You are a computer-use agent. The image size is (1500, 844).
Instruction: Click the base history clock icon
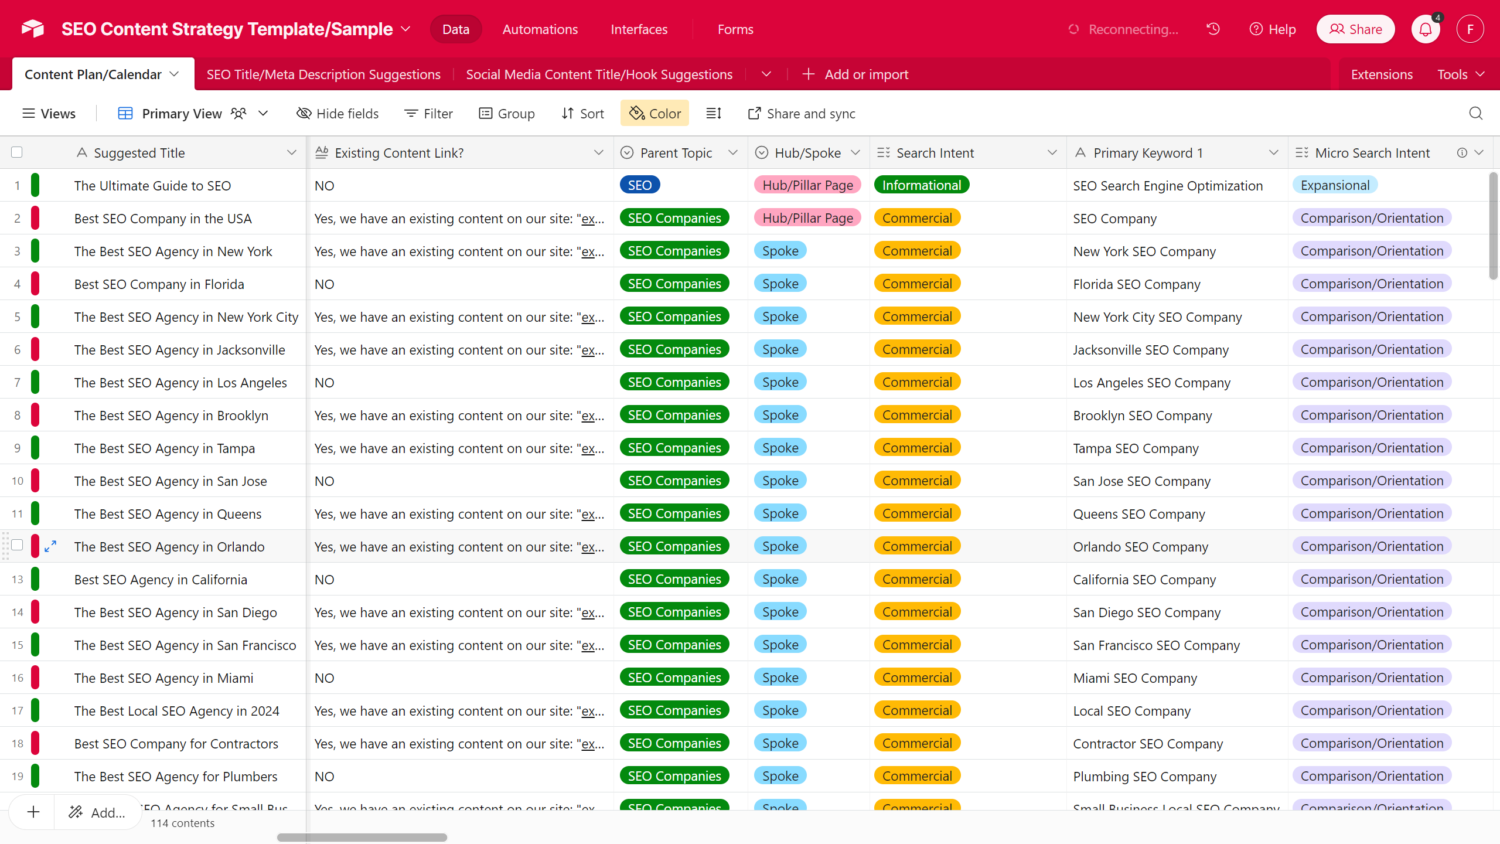pyautogui.click(x=1213, y=30)
